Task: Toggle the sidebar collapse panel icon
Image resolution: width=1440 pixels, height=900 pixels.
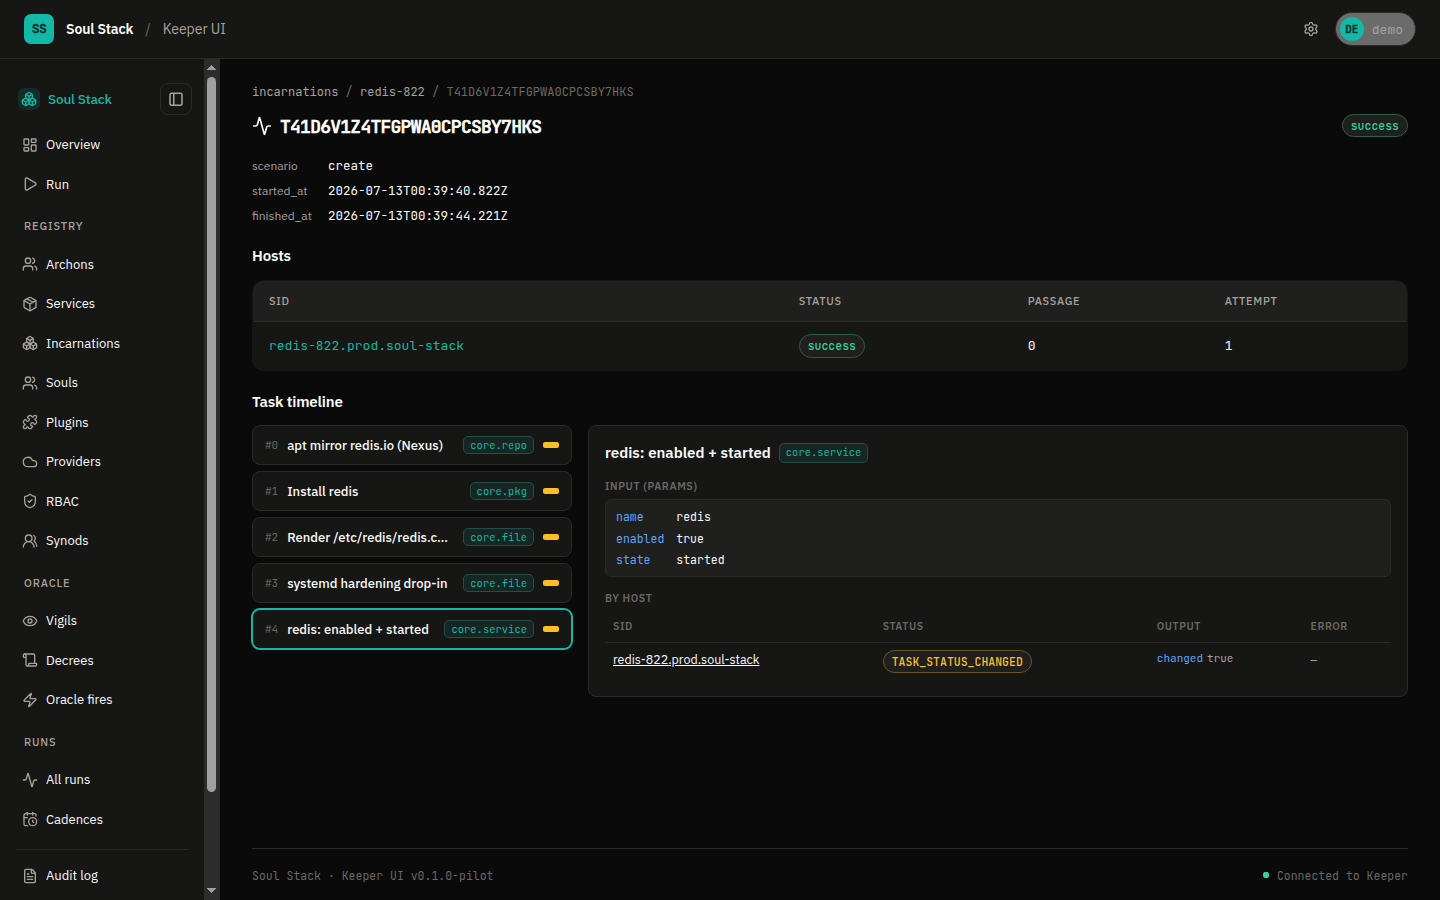Action: click(x=176, y=99)
